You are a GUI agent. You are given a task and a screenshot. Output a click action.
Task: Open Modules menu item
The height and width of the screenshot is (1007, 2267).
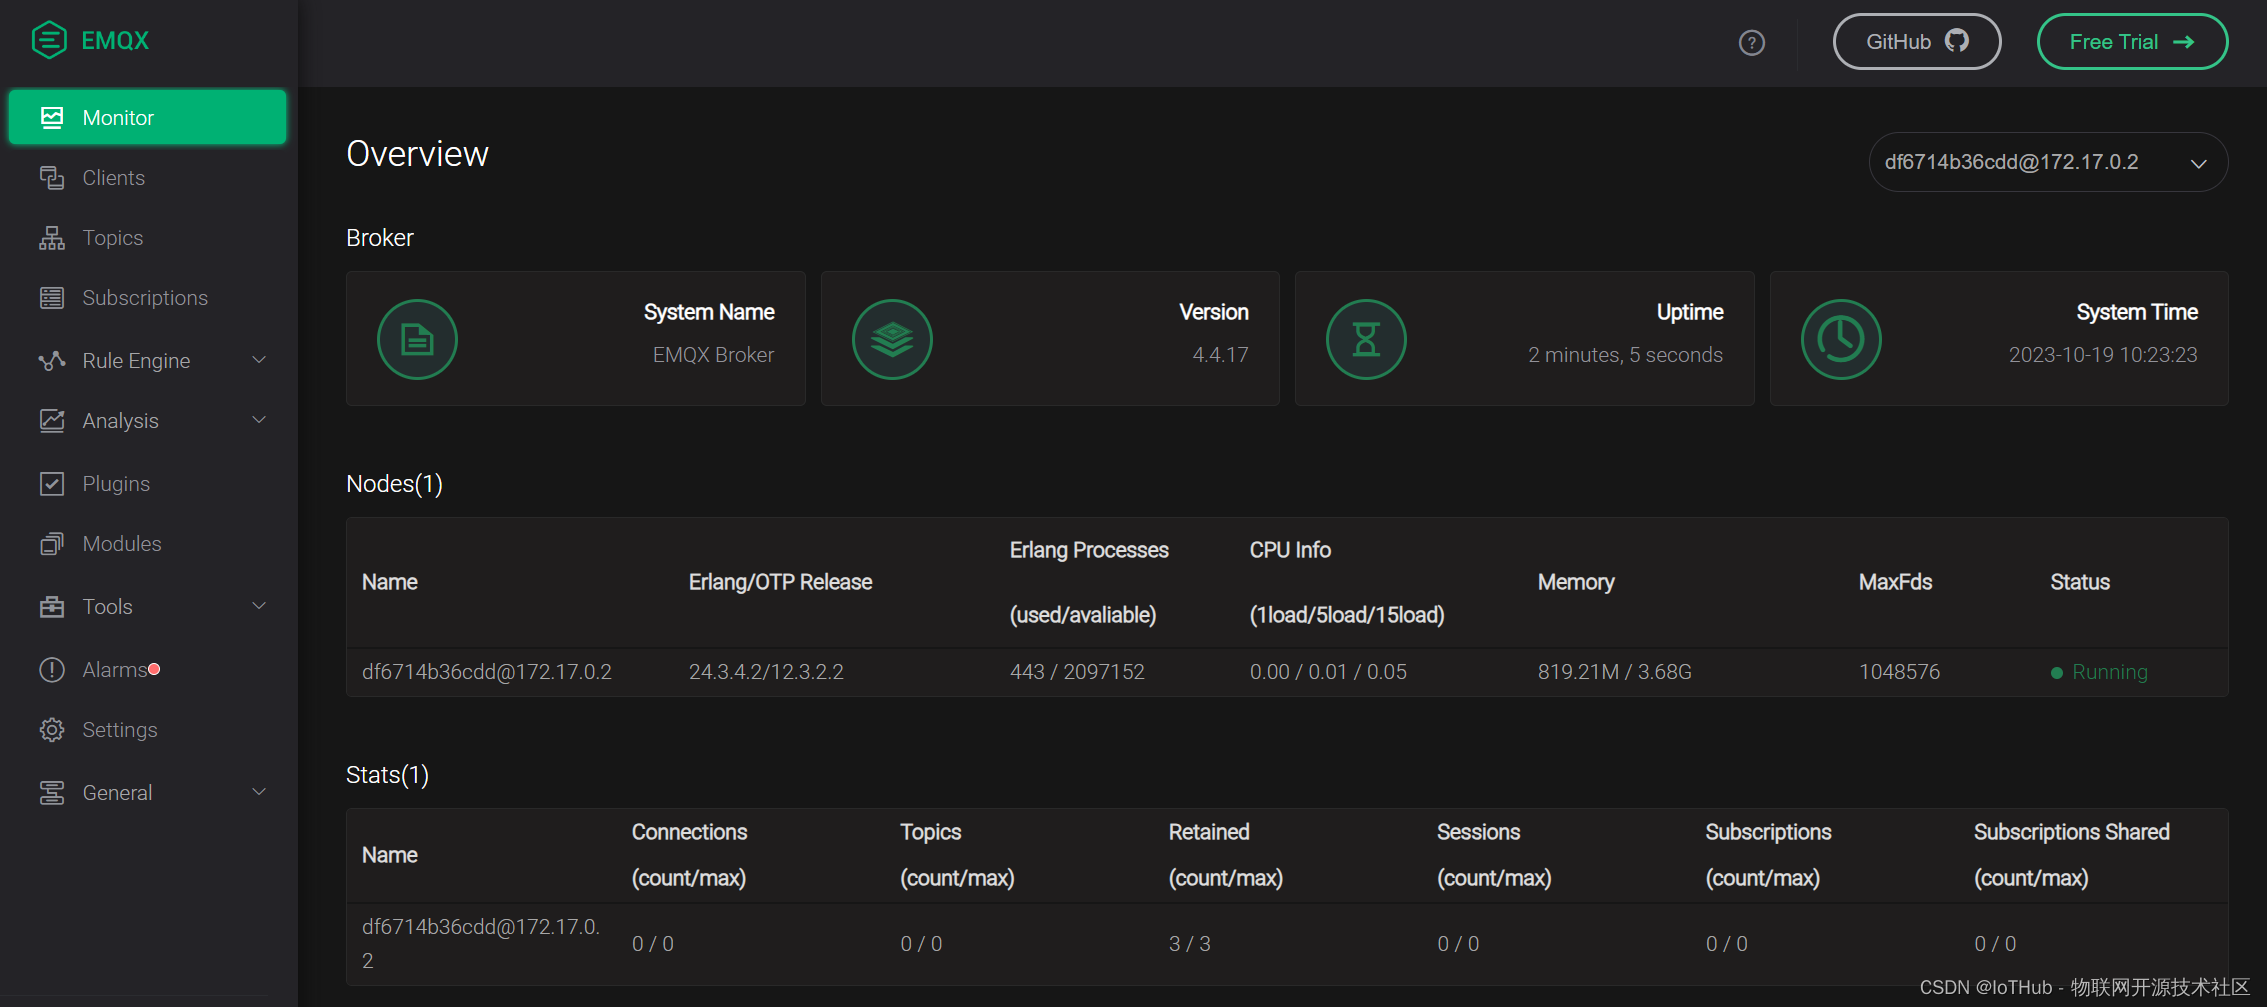pyautogui.click(x=147, y=544)
